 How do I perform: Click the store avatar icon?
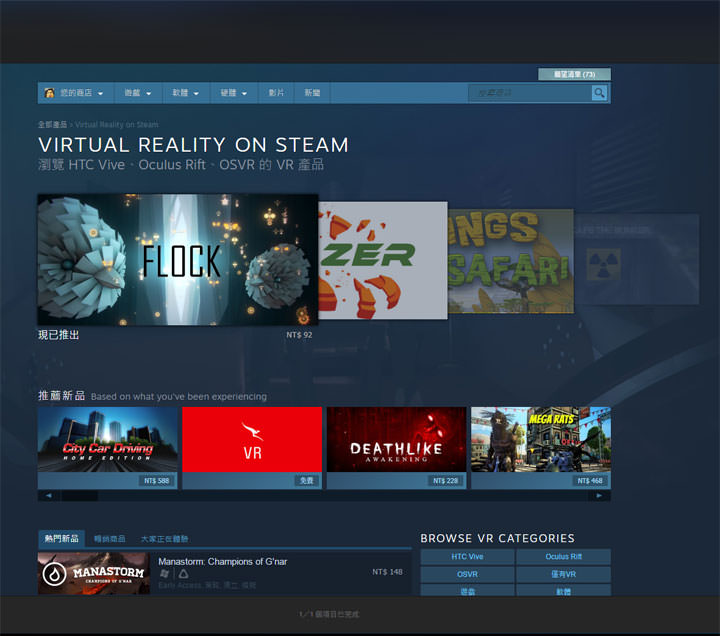click(49, 93)
